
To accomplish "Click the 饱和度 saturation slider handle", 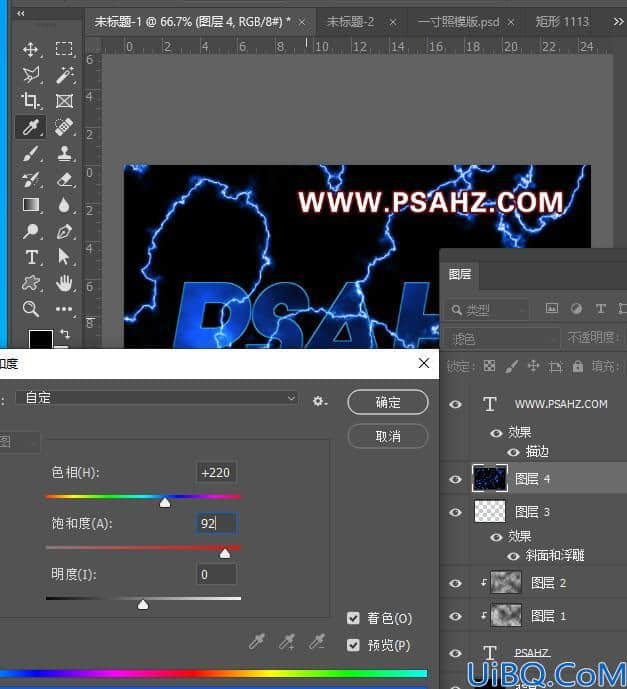I will [225, 553].
